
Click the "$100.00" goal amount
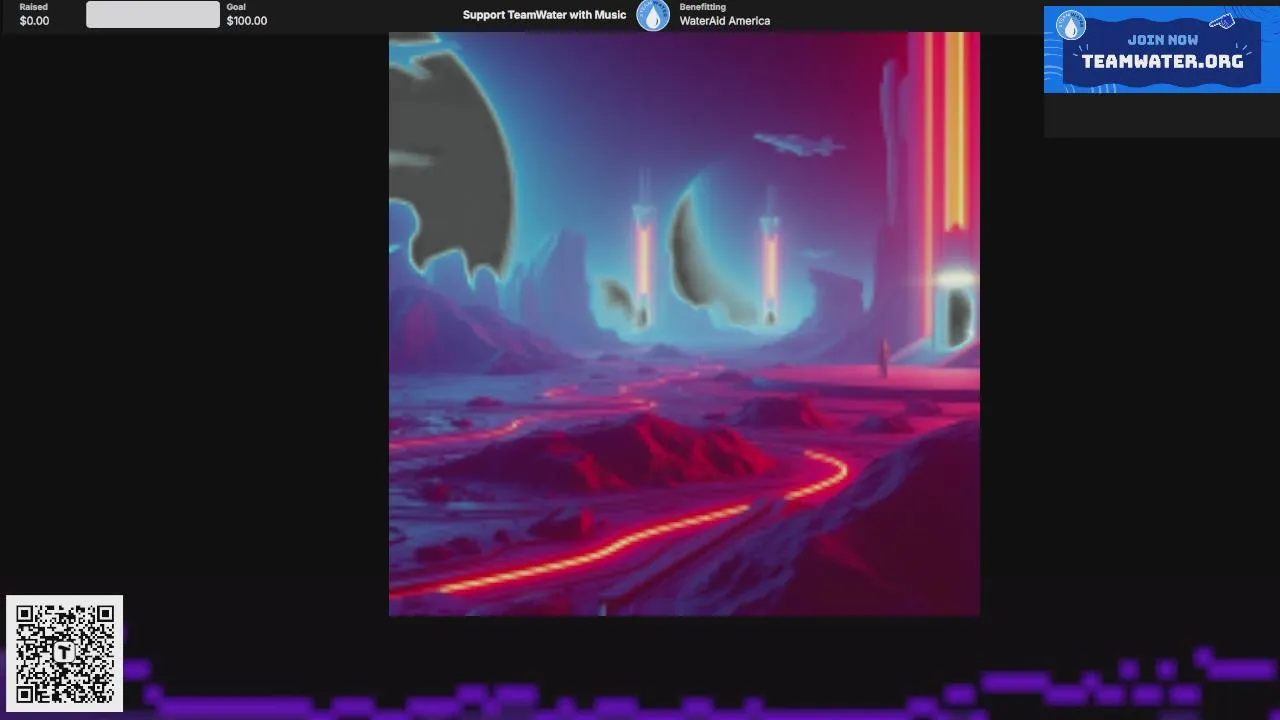pos(247,21)
